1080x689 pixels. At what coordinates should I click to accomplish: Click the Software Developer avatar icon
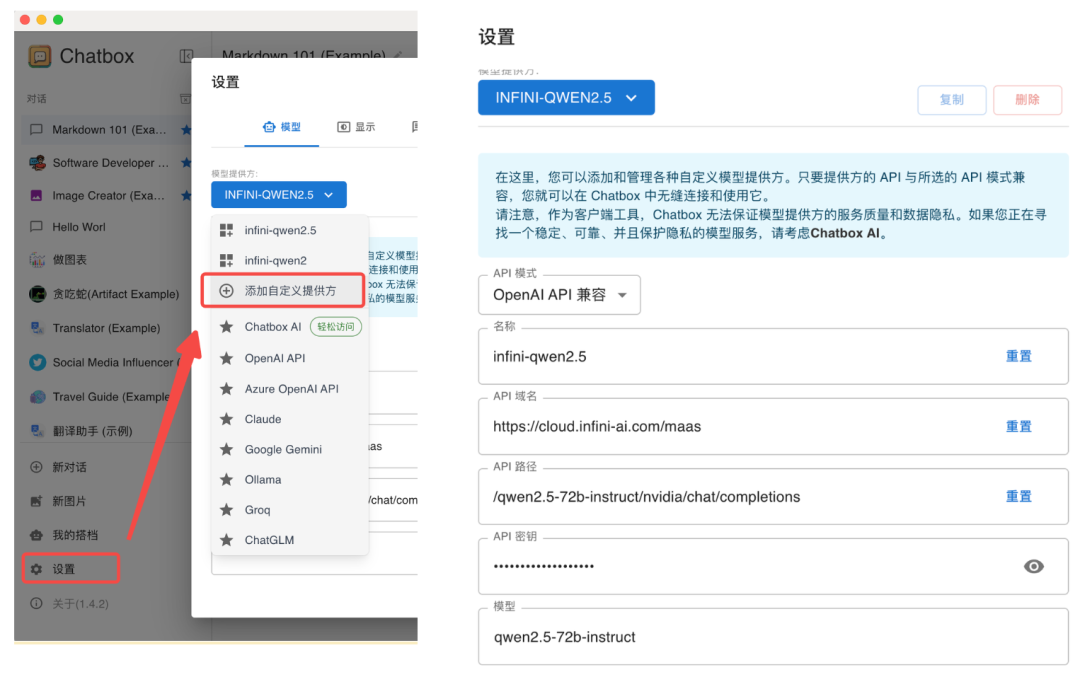pyautogui.click(x=37, y=163)
